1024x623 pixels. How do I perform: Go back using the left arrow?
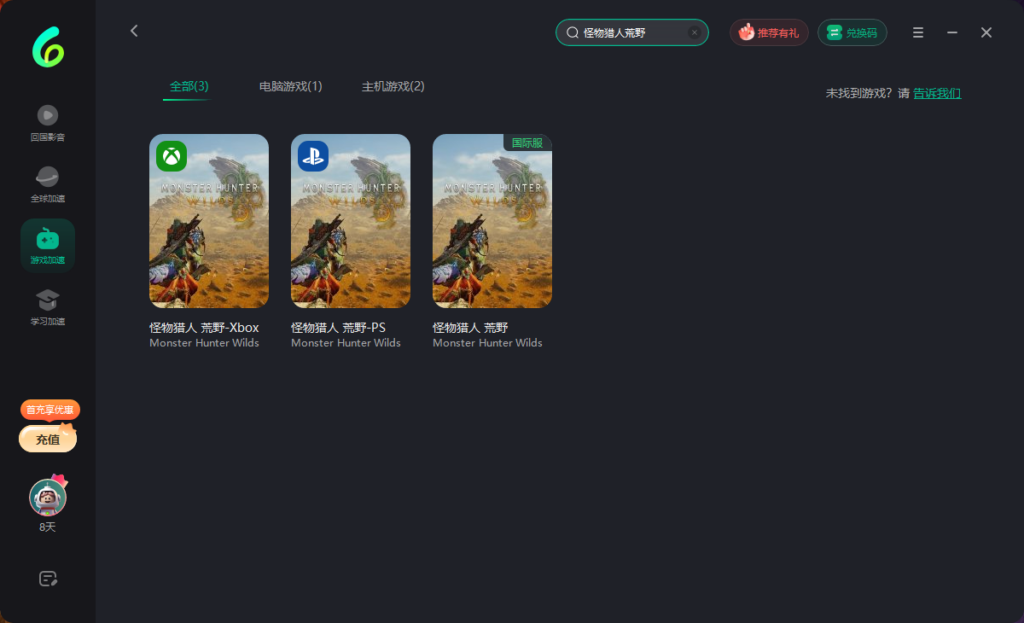pos(134,32)
